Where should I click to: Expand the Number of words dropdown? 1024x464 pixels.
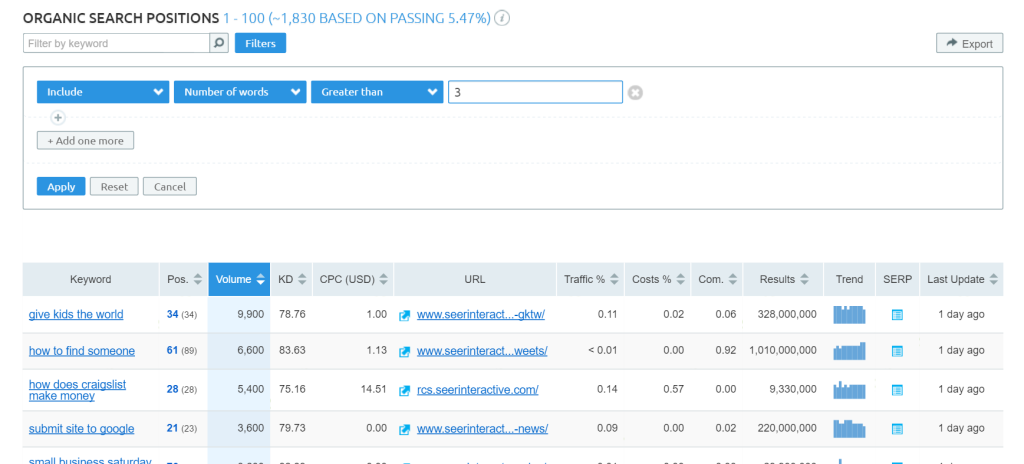coord(239,92)
